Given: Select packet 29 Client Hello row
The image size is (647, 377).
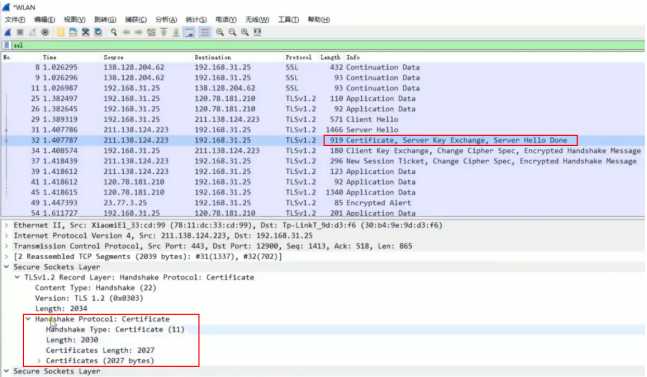Looking at the screenshot, I should 323,119.
